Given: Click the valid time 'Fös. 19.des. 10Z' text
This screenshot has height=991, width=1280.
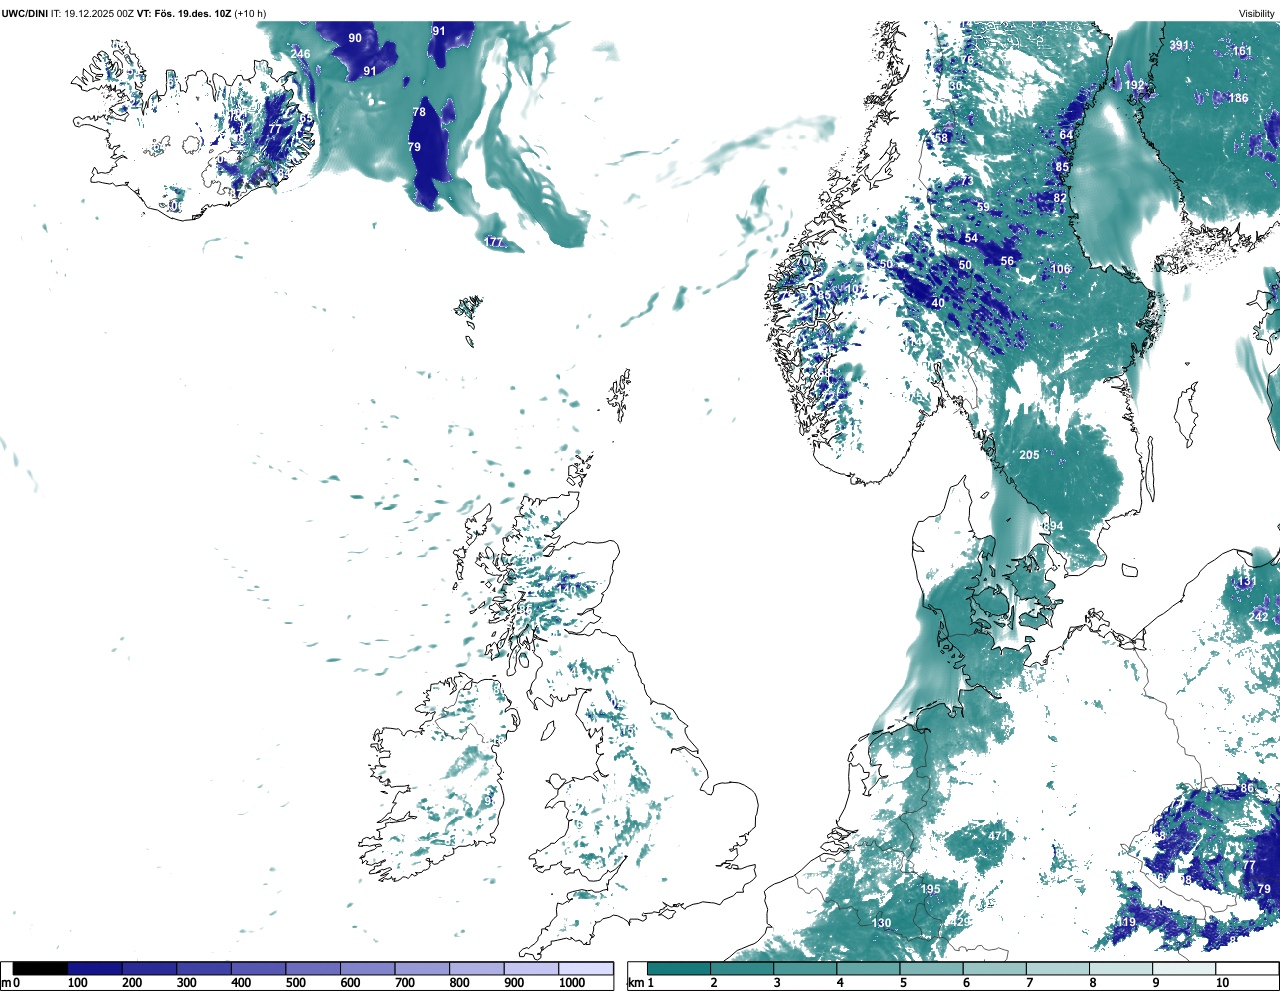Looking at the screenshot, I should [x=194, y=13].
